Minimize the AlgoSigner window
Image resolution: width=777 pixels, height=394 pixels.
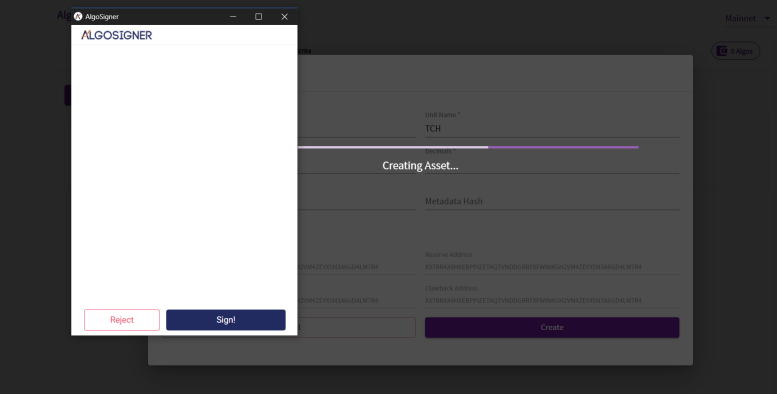(x=233, y=16)
